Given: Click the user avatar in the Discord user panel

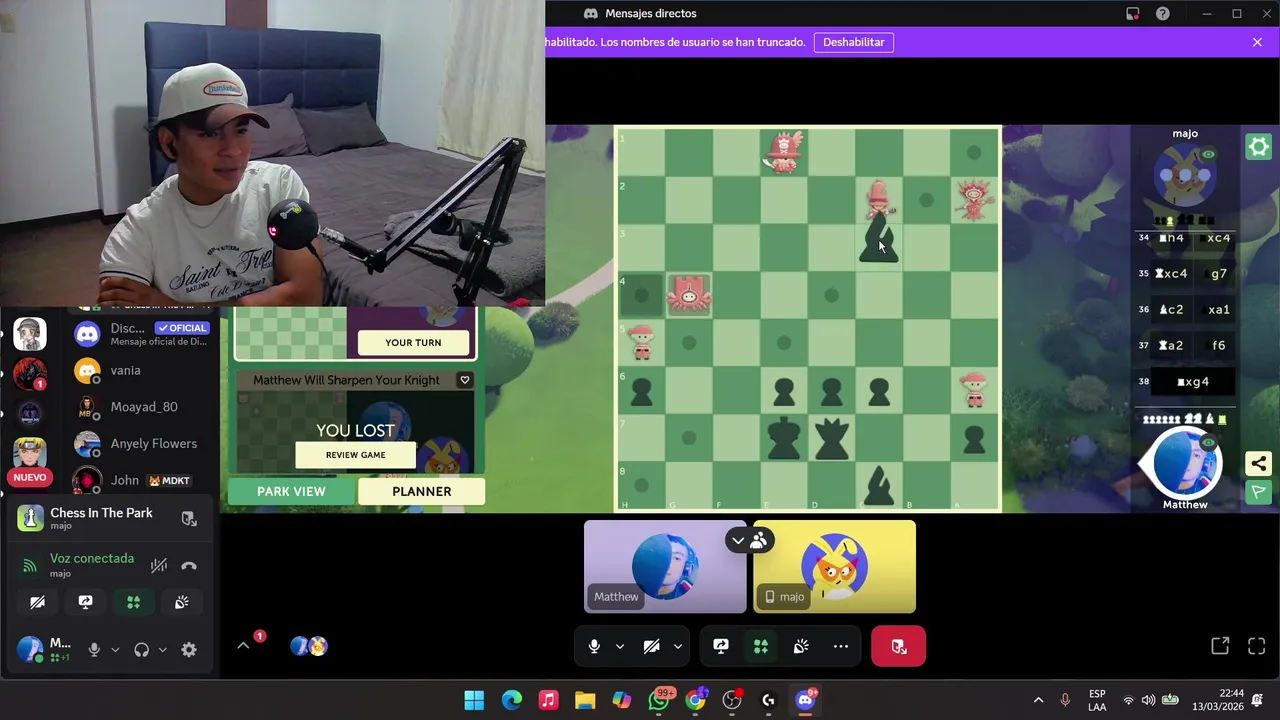Looking at the screenshot, I should 30,649.
